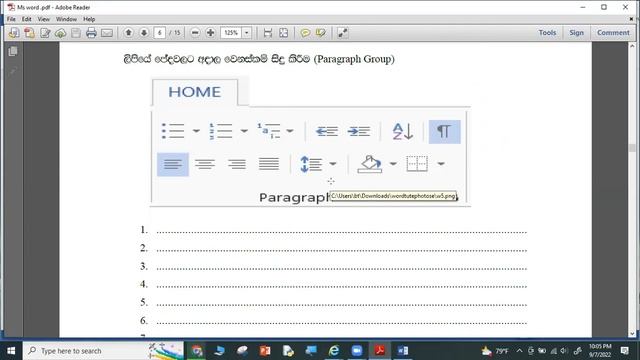Click the dropdown arrow beside numbering icon
This screenshot has width=640, height=360.
tap(244, 131)
